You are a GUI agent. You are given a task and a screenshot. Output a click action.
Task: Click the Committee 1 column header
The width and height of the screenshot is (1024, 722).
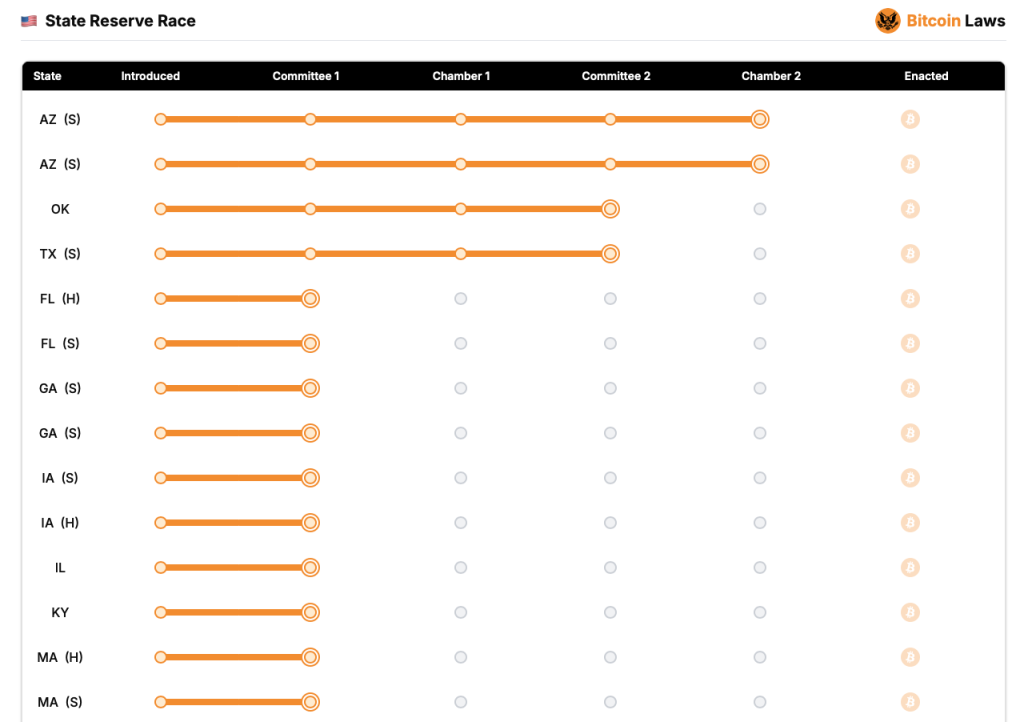pos(306,76)
